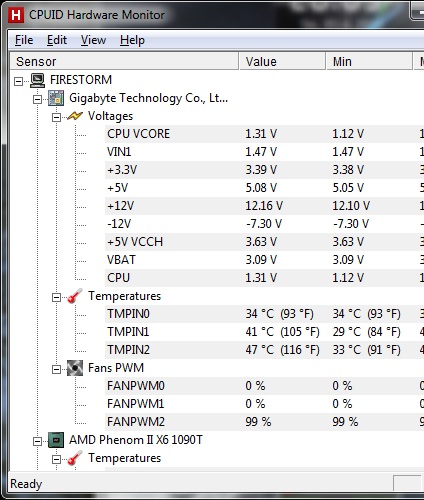Screen dimensions: 424x500
Task: Collapse the FIRESTORM root node
Action: pyautogui.click(x=19, y=81)
